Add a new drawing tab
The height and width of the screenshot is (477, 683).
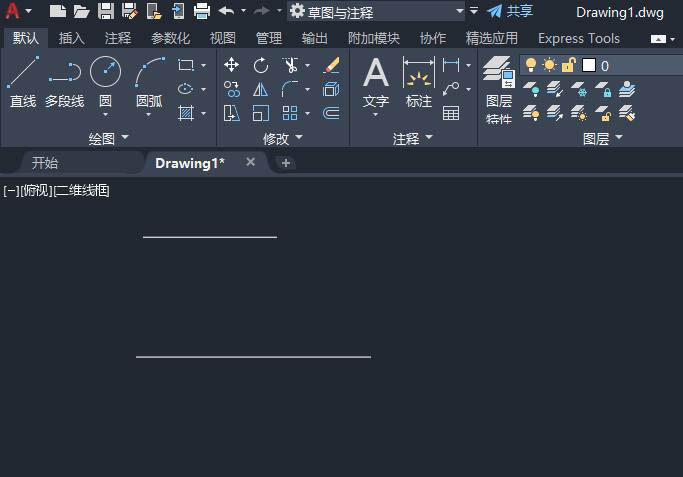coord(286,163)
